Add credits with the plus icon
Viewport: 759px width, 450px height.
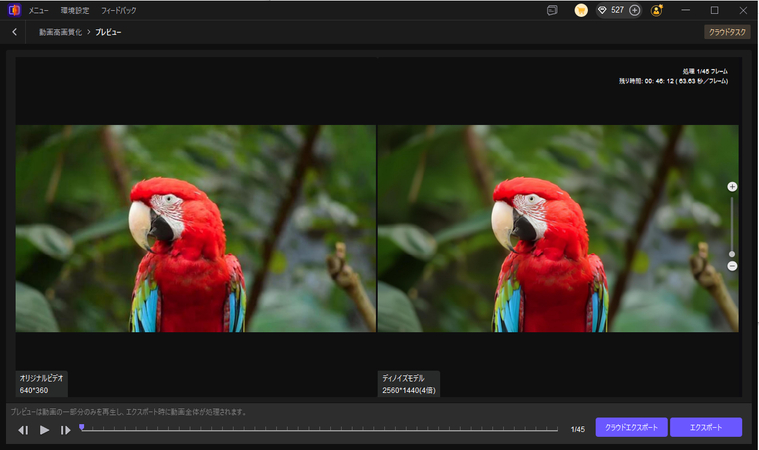tap(634, 10)
